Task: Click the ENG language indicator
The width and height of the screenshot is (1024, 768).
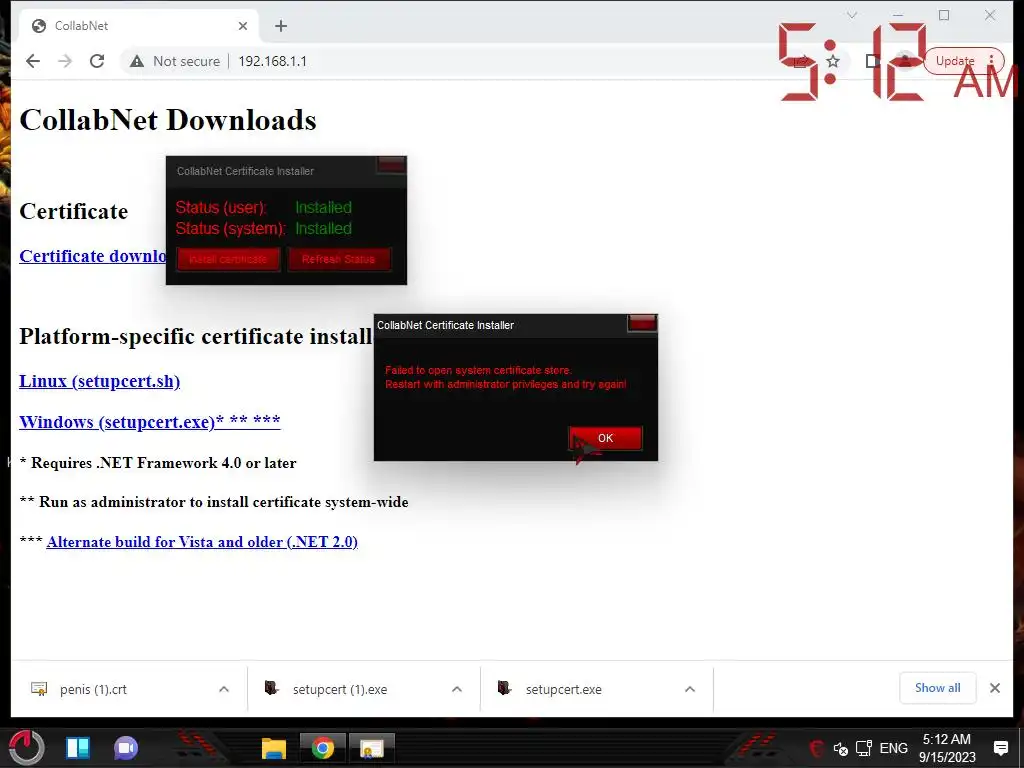Action: (893, 748)
